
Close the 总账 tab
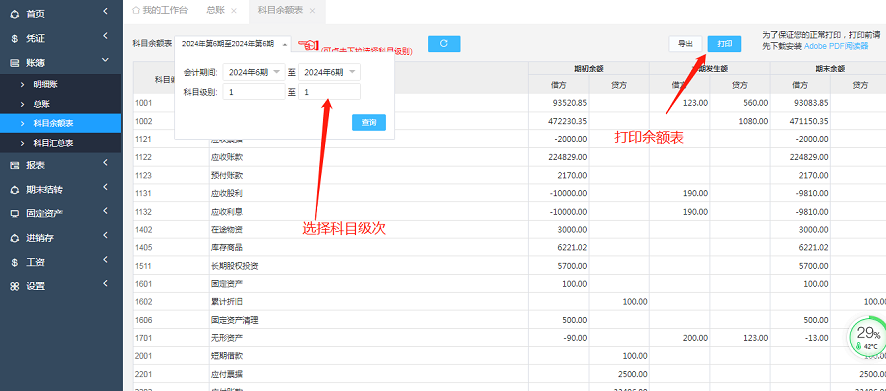point(234,11)
